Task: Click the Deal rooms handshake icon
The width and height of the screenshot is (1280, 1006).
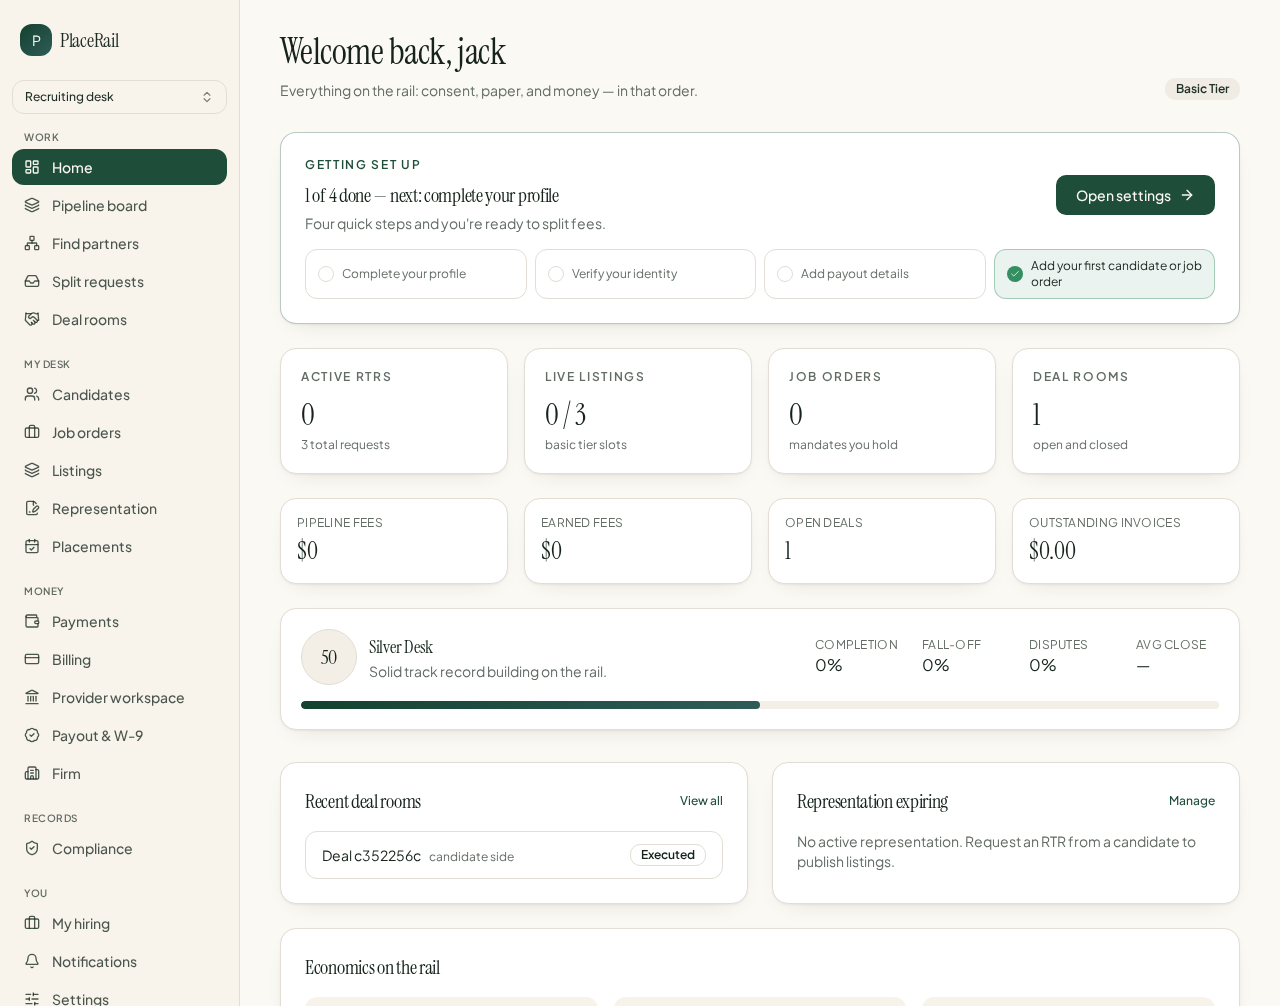Action: [32, 319]
